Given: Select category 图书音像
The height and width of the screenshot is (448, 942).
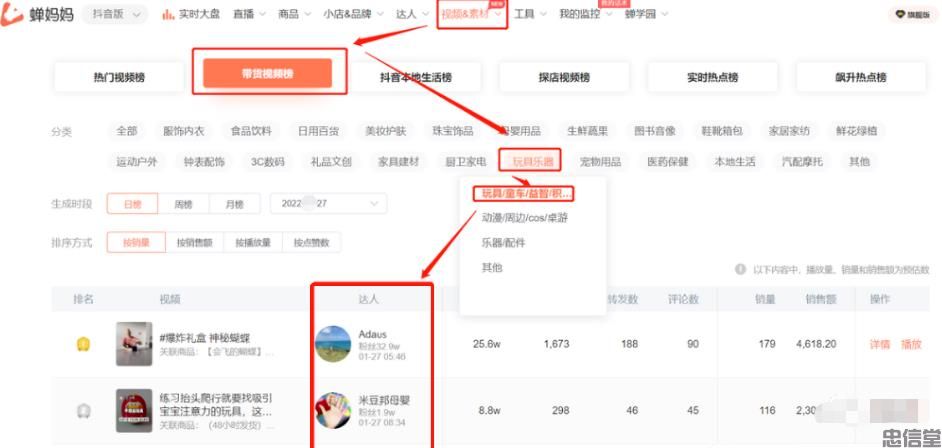Looking at the screenshot, I should pyautogui.click(x=655, y=131).
